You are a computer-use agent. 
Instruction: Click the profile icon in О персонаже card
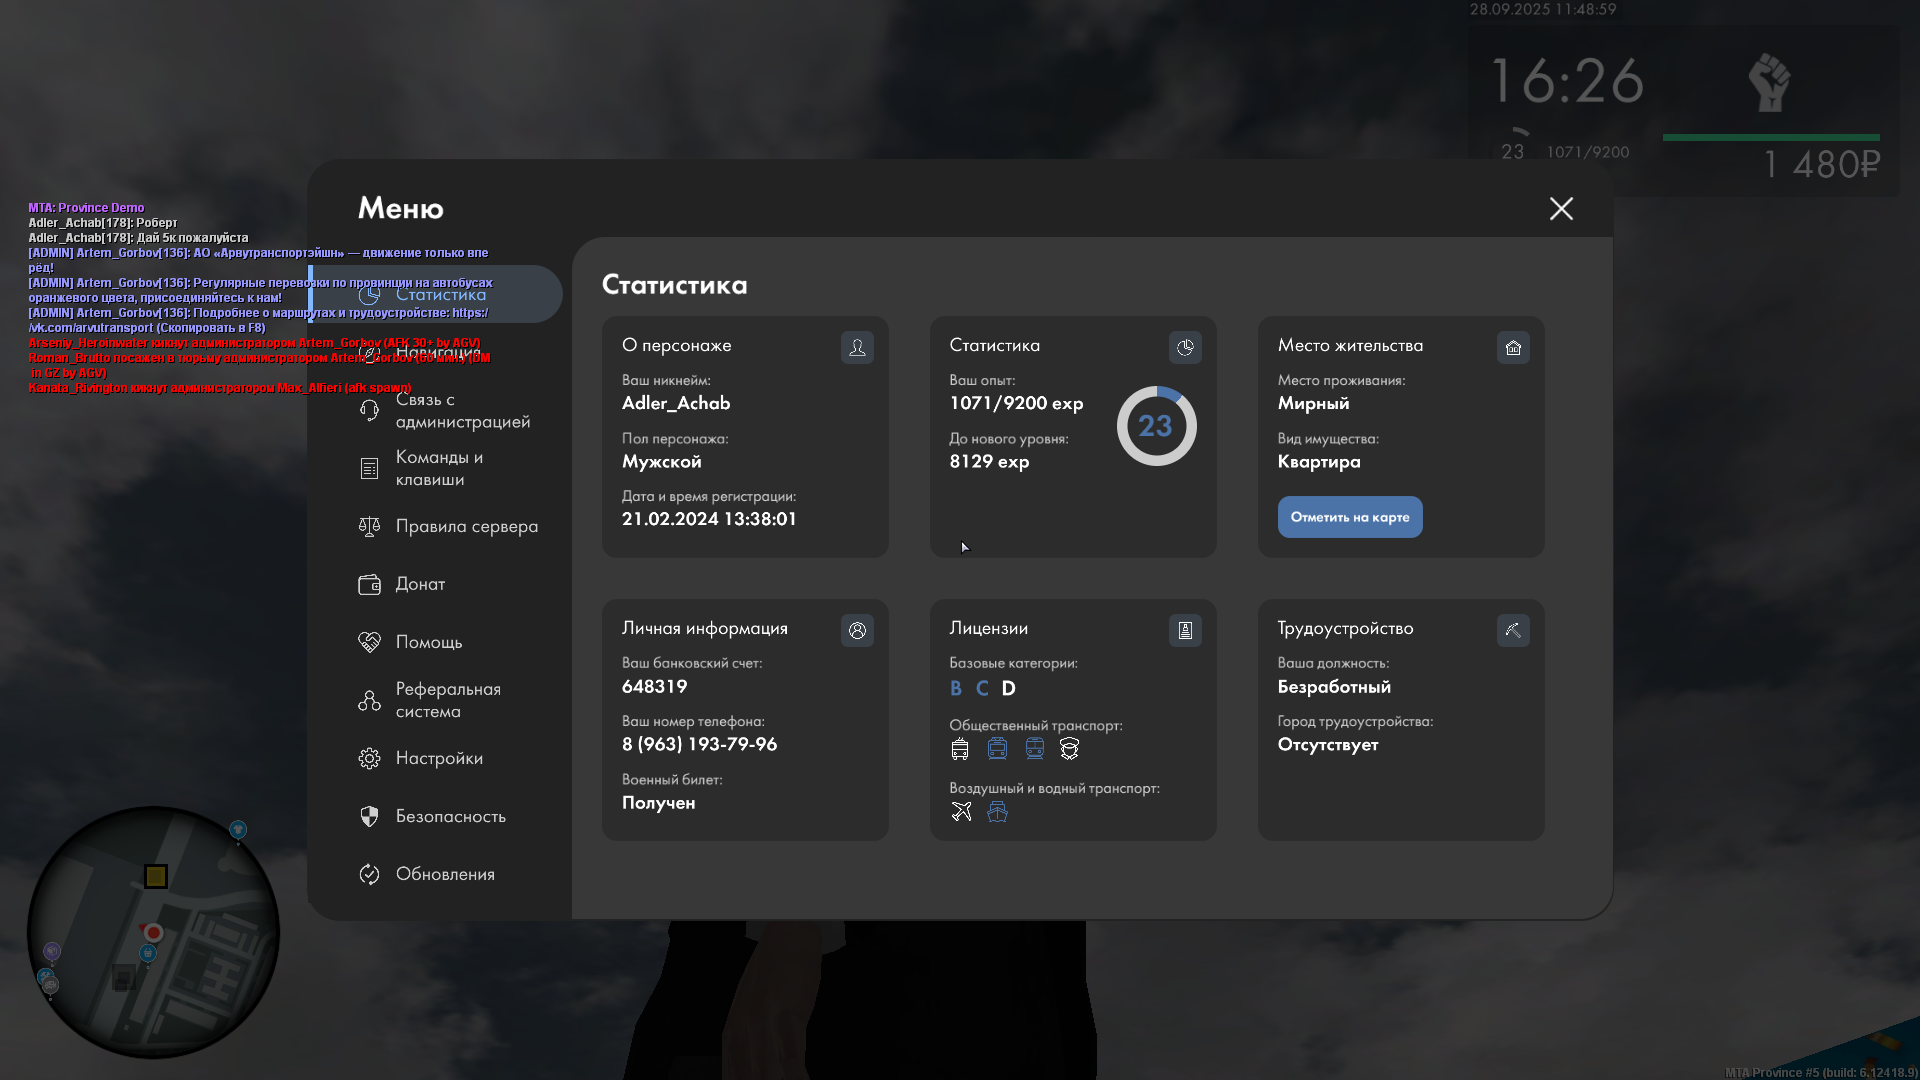tap(857, 347)
